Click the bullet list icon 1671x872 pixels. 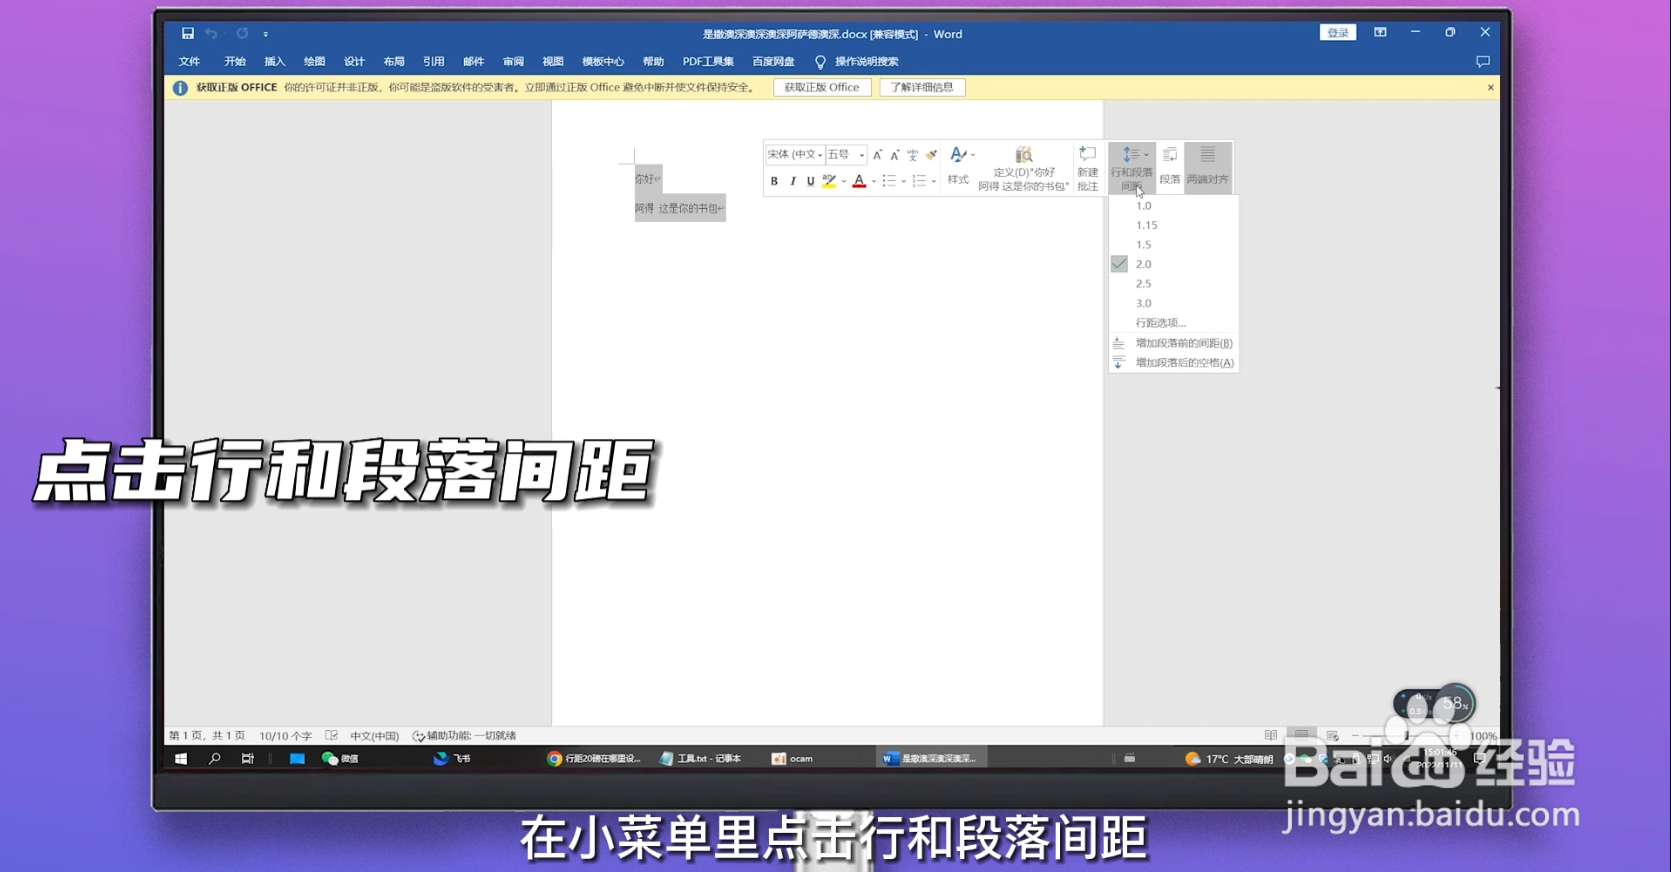(x=888, y=181)
